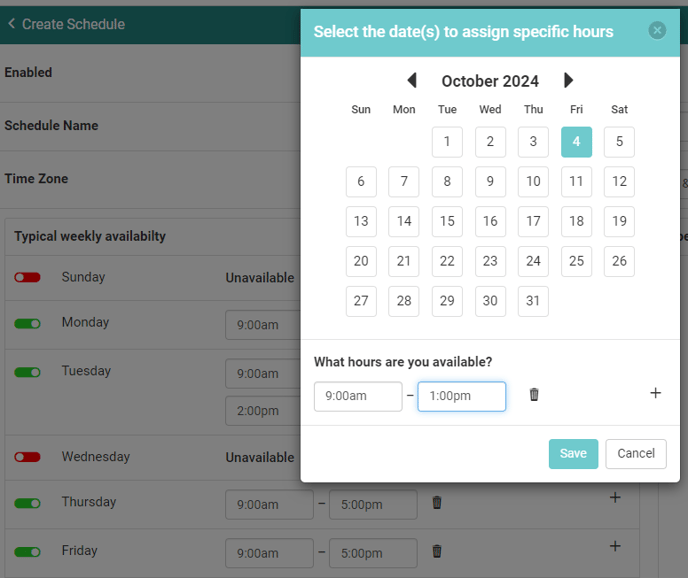Image resolution: width=688 pixels, height=578 pixels.
Task: Add another hours range in dialog
Action: click(655, 393)
